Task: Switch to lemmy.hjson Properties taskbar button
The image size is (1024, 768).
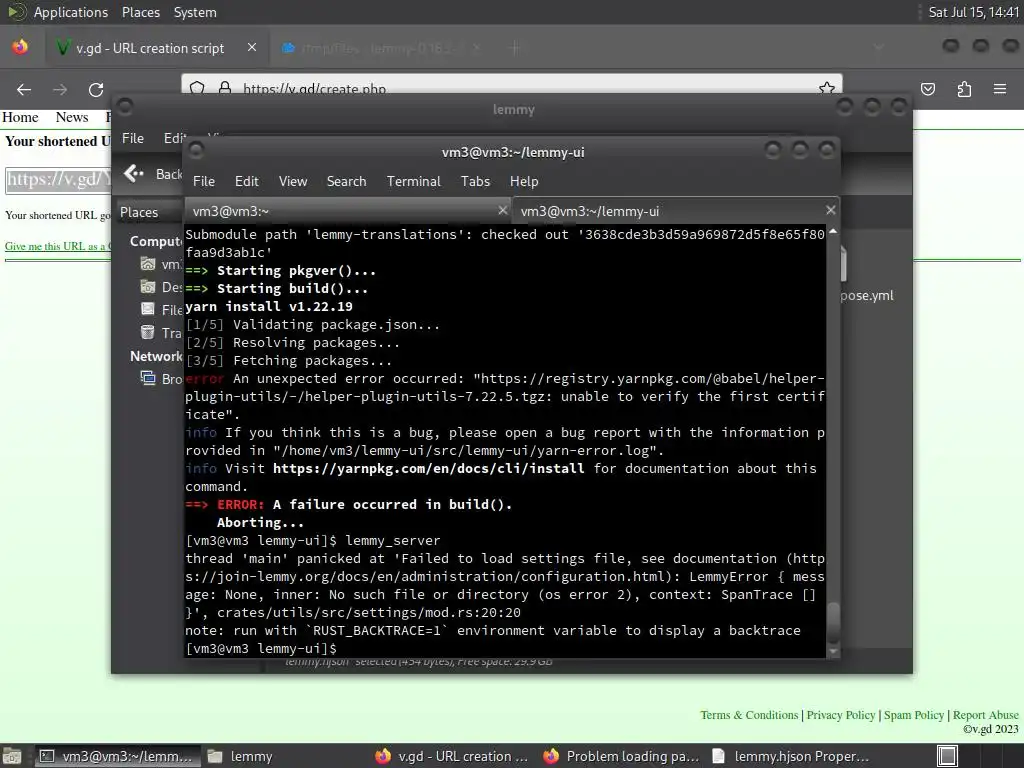Action: point(790,756)
